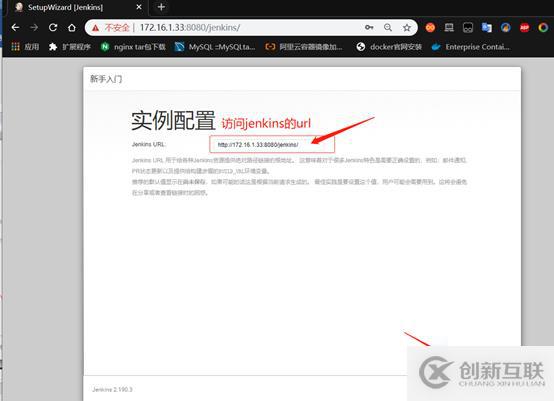554x401 pixels.
Task: Open saved password key icon
Action: (x=369, y=28)
